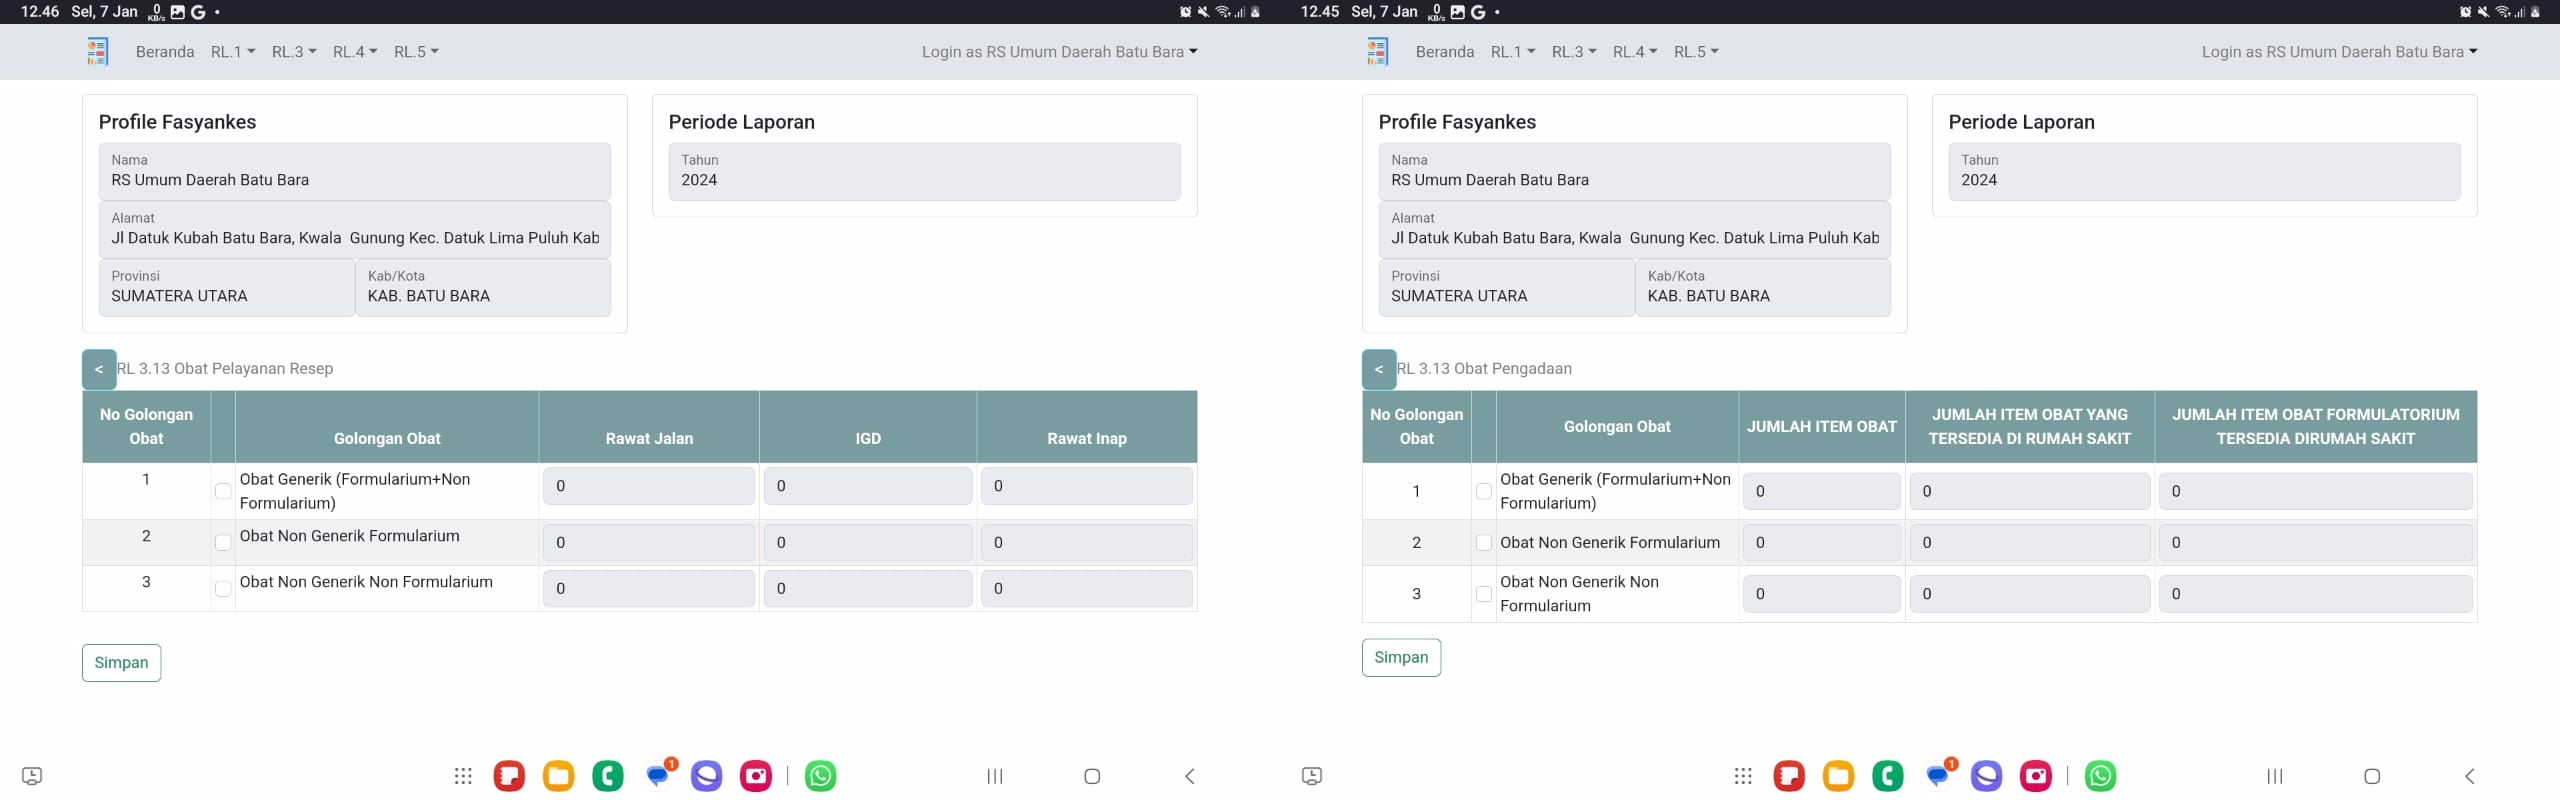Open the pink camera app in left dock
Viewport: 2560px width, 800px height.
click(756, 776)
